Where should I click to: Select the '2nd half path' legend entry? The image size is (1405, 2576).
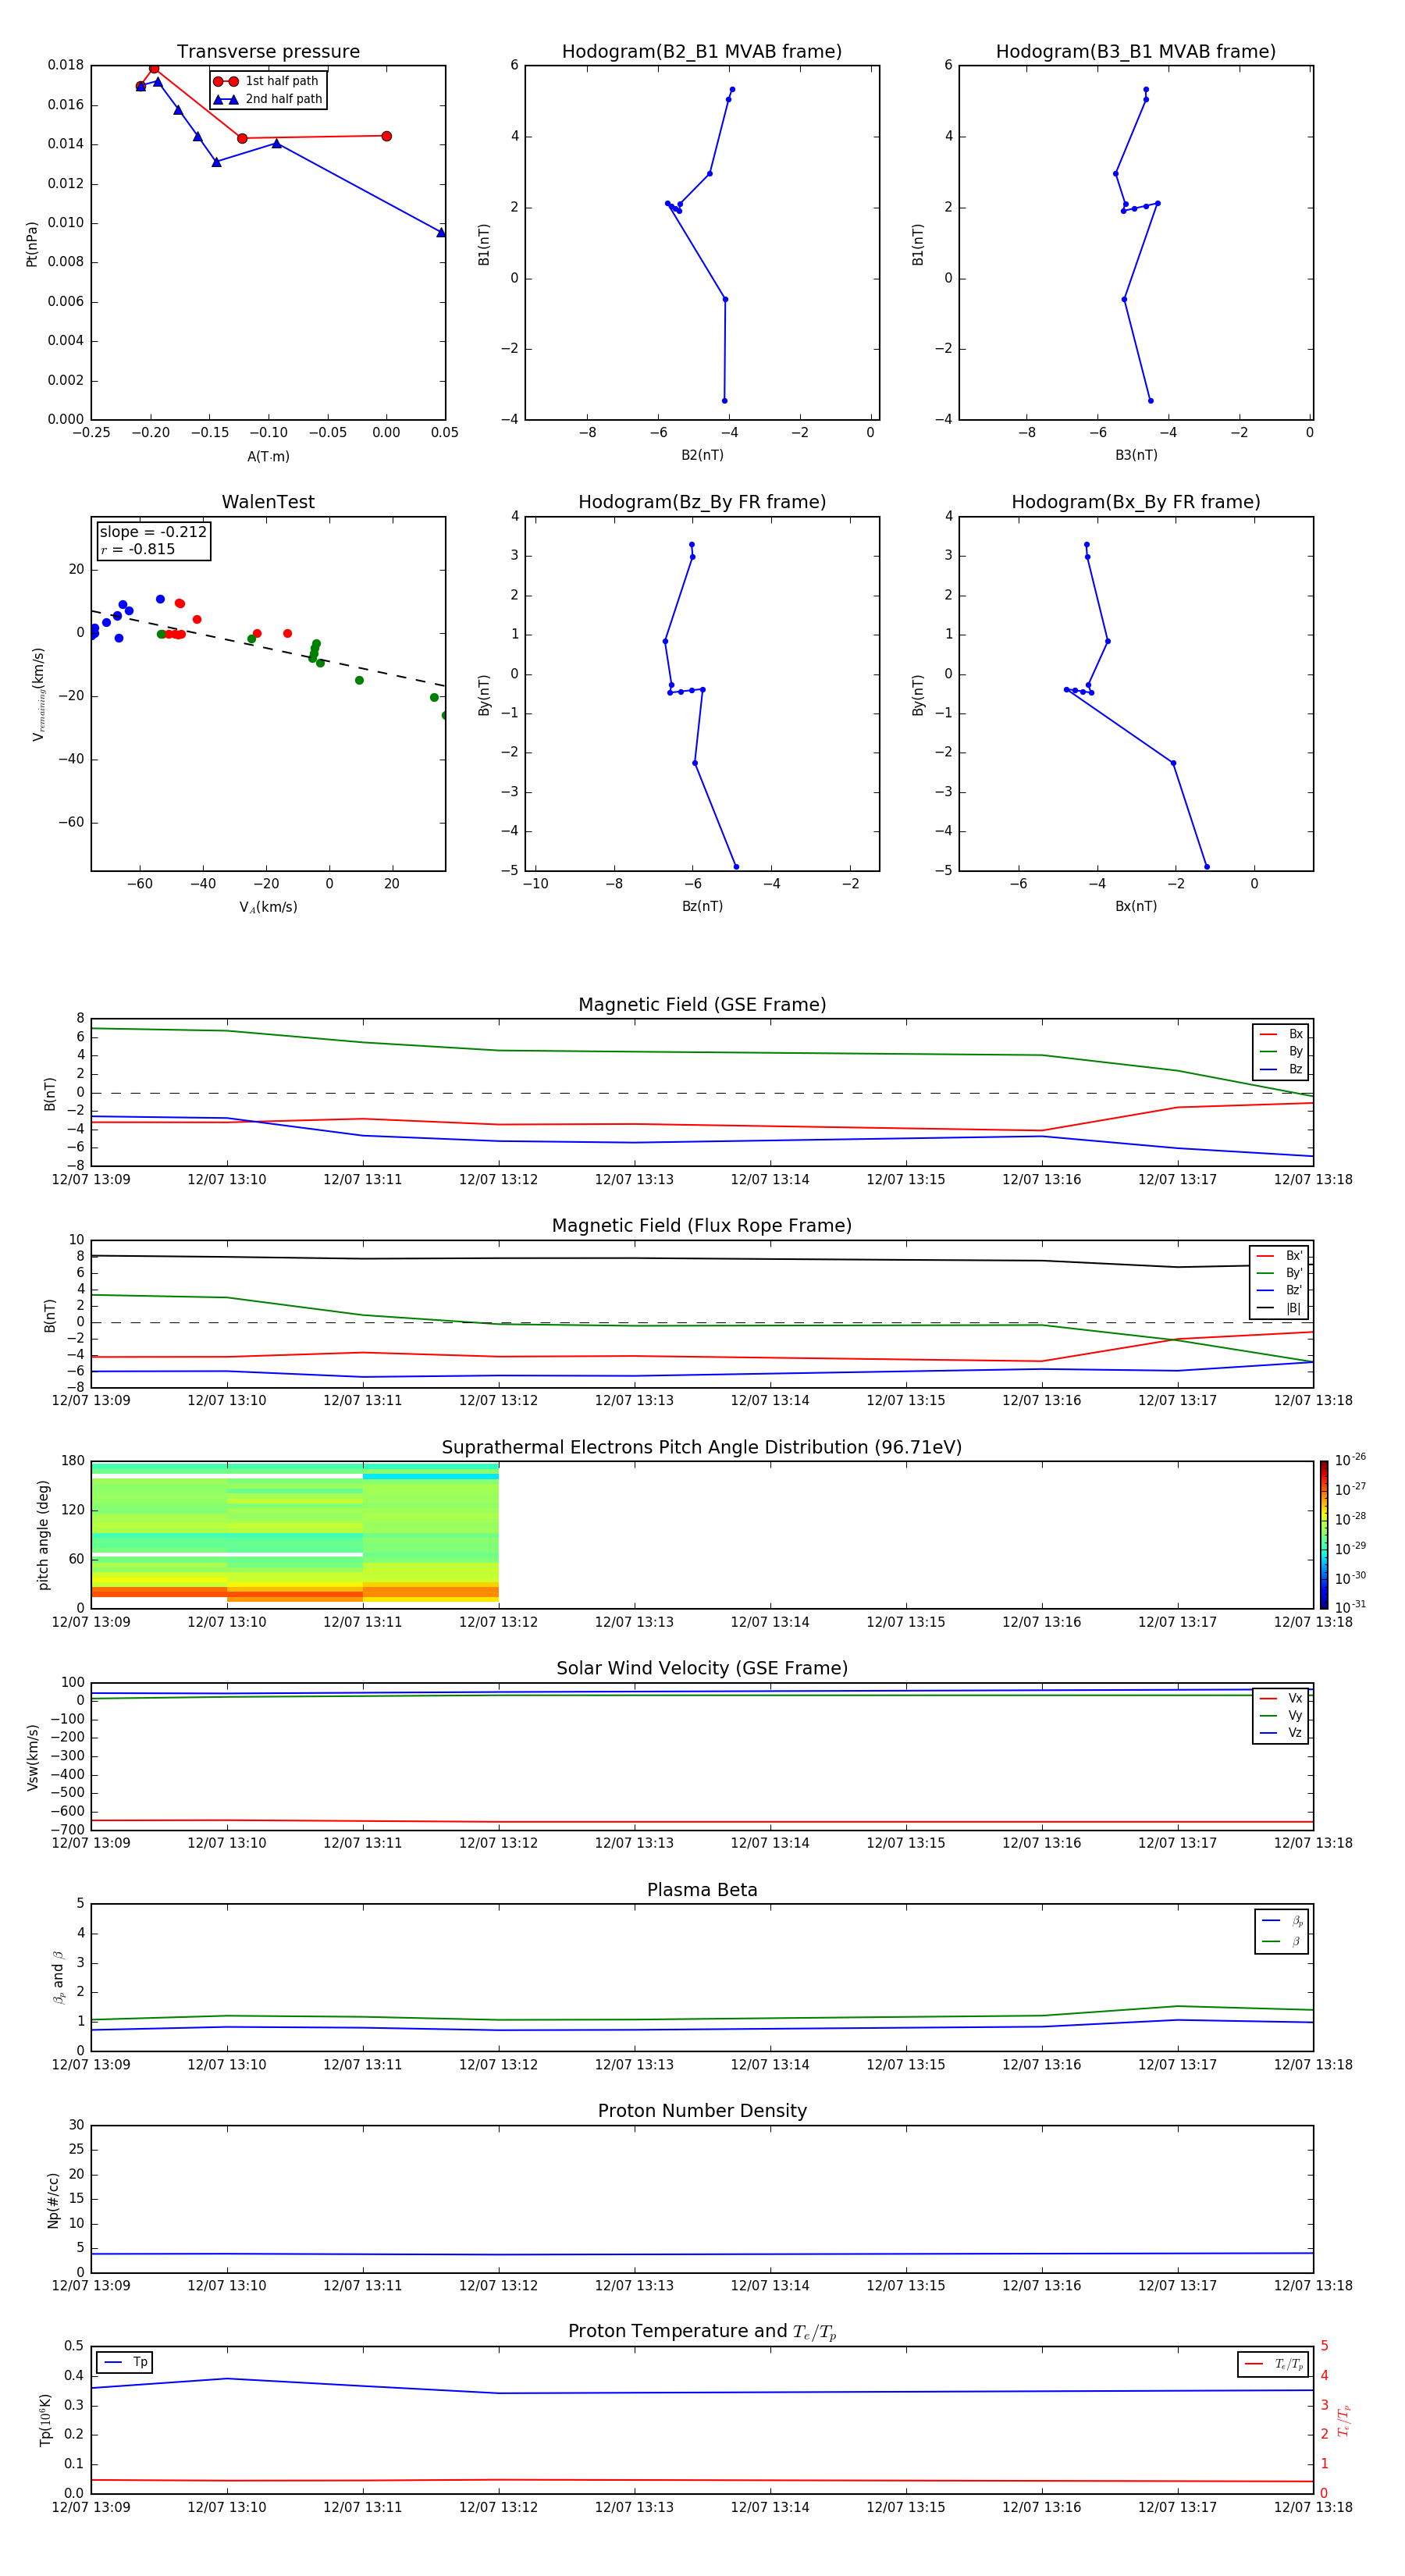coord(267,99)
